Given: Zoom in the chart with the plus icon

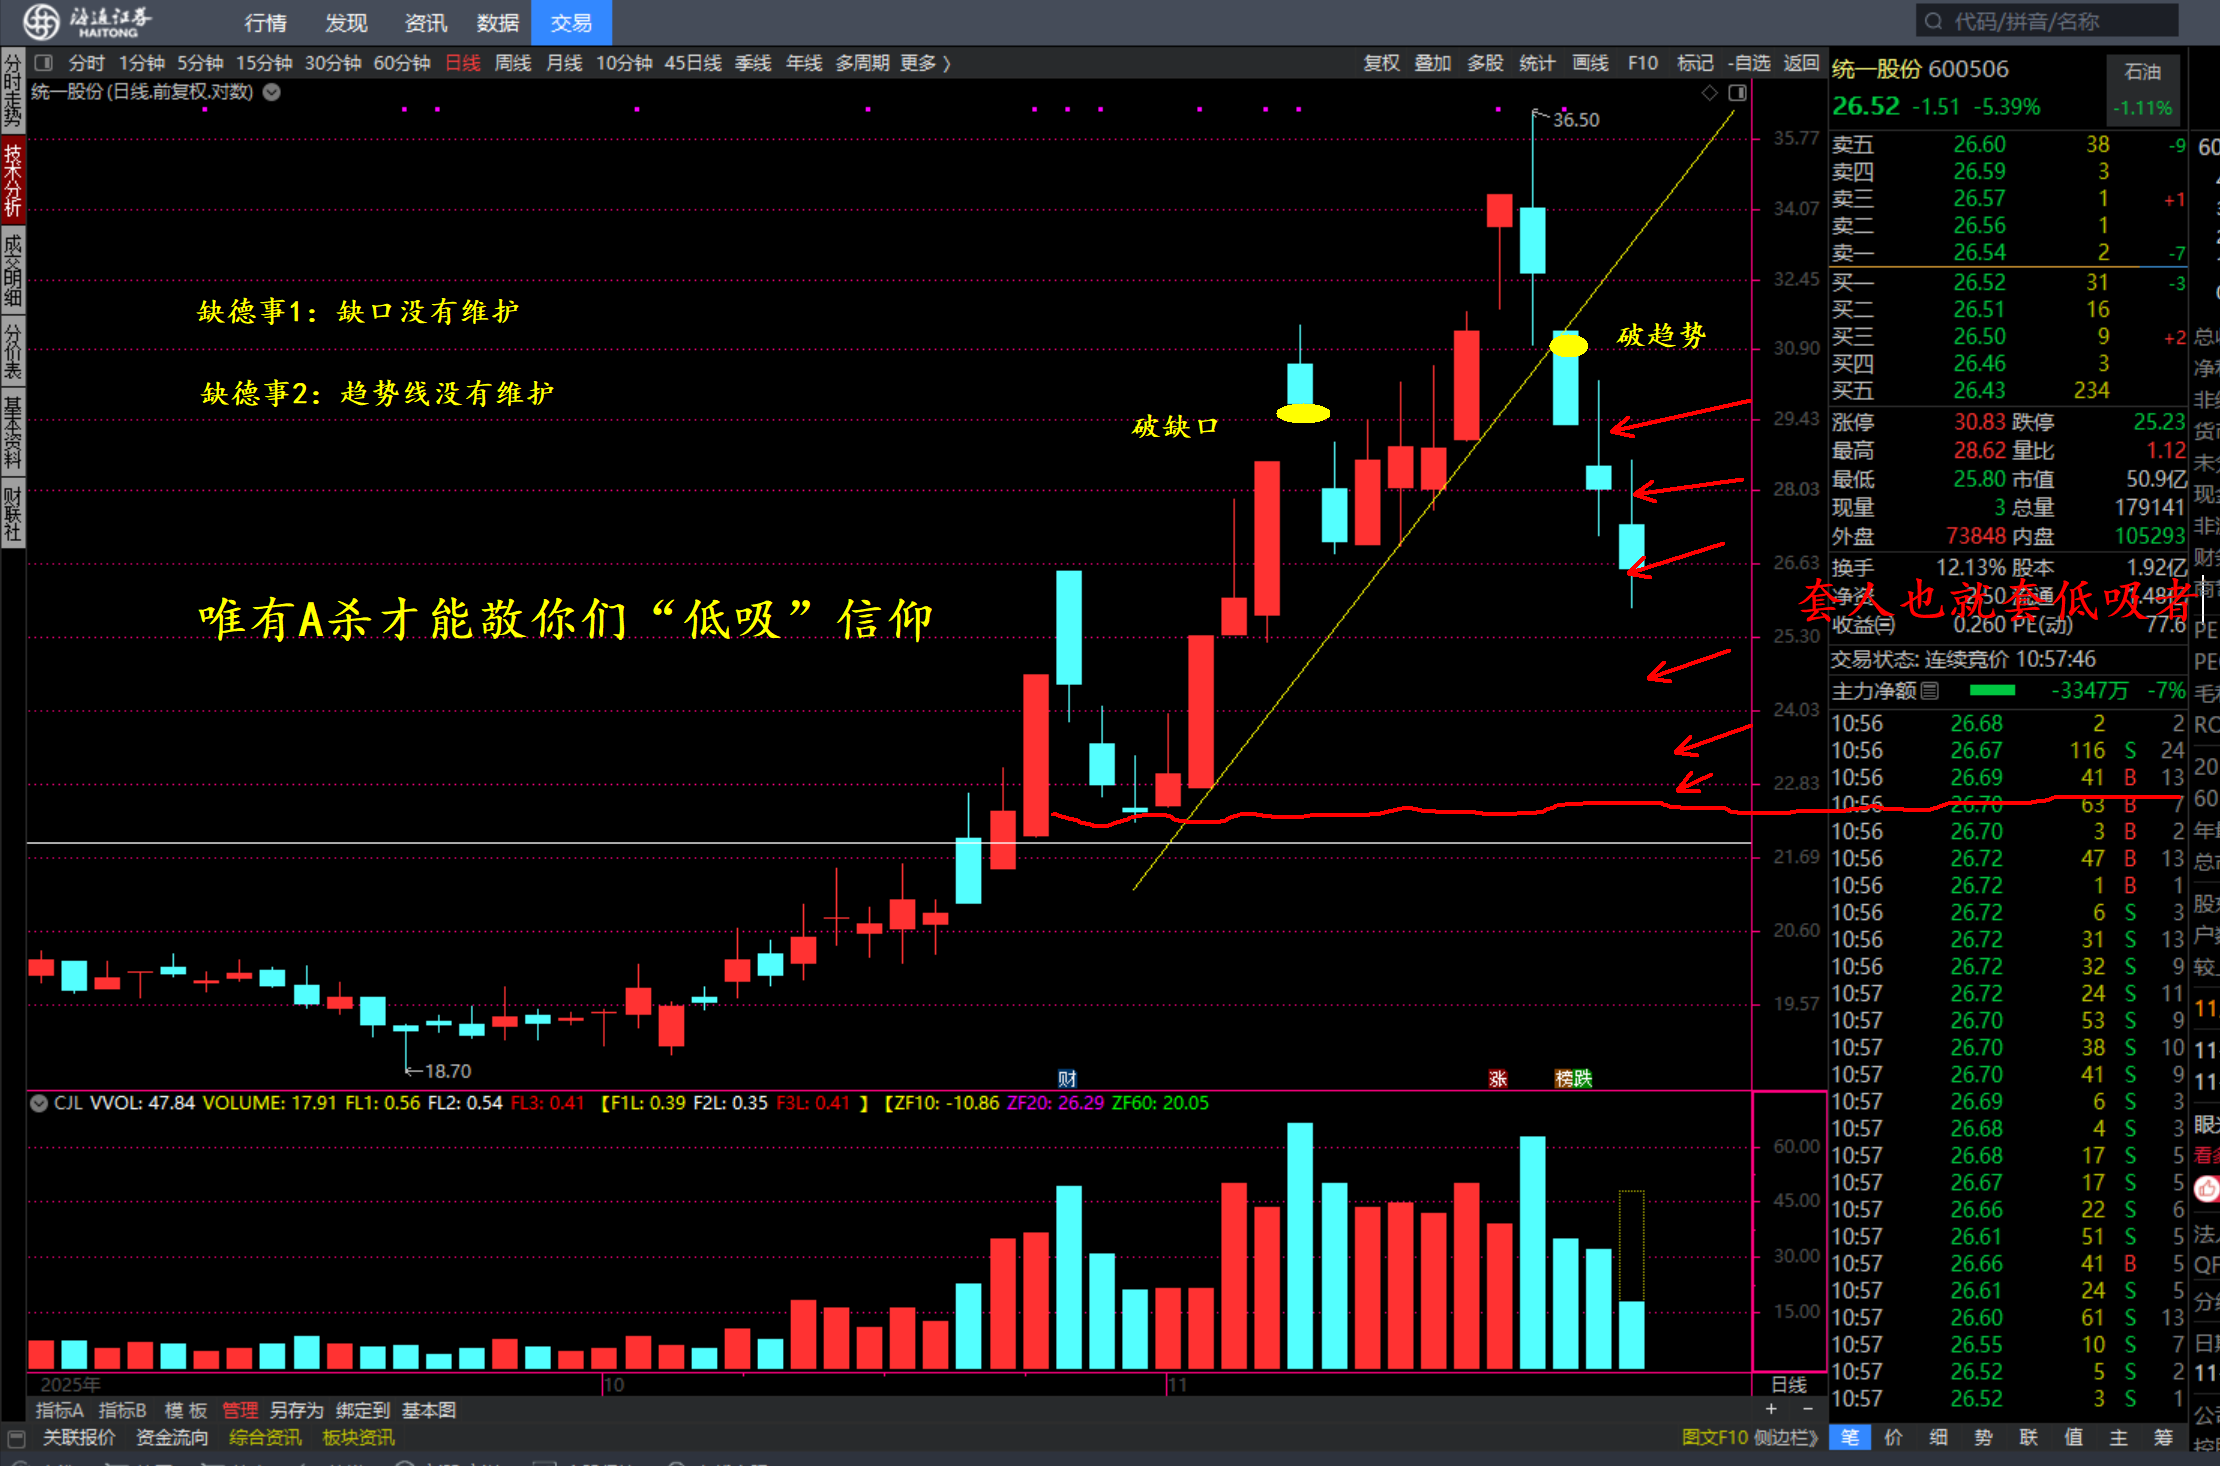Looking at the screenshot, I should [x=1771, y=1409].
